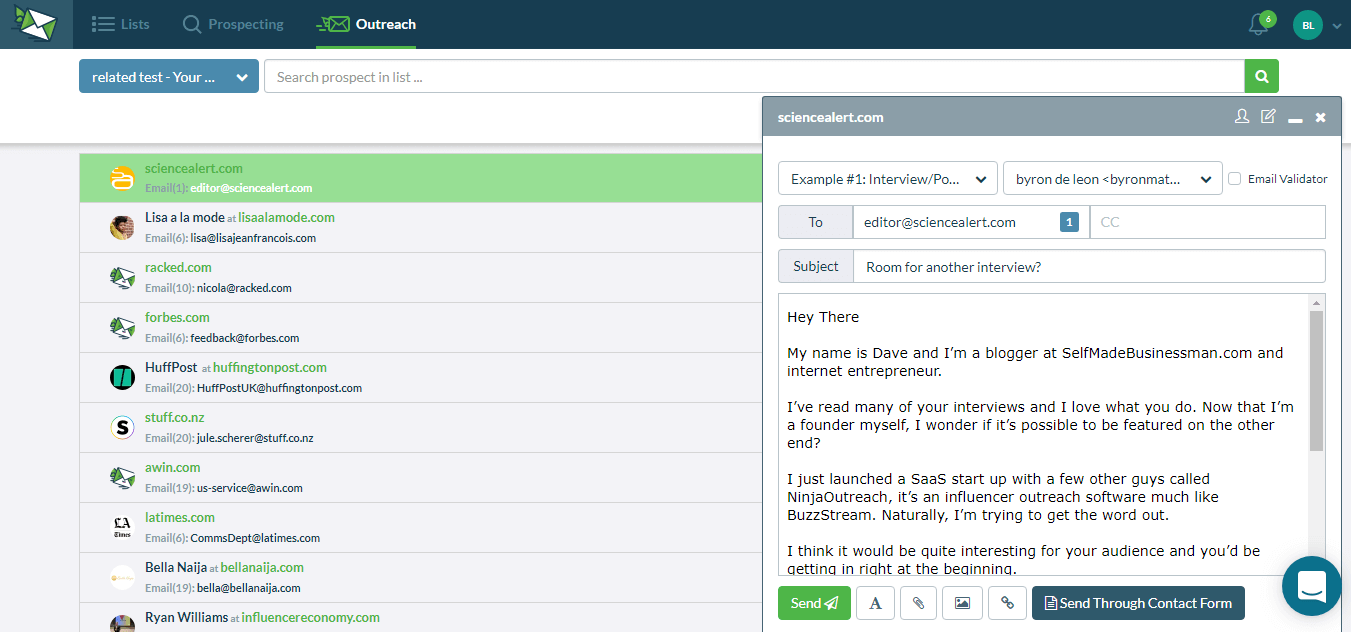The width and height of the screenshot is (1351, 632).
Task: Click the Bella Naija logo
Action: pyautogui.click(x=122, y=577)
